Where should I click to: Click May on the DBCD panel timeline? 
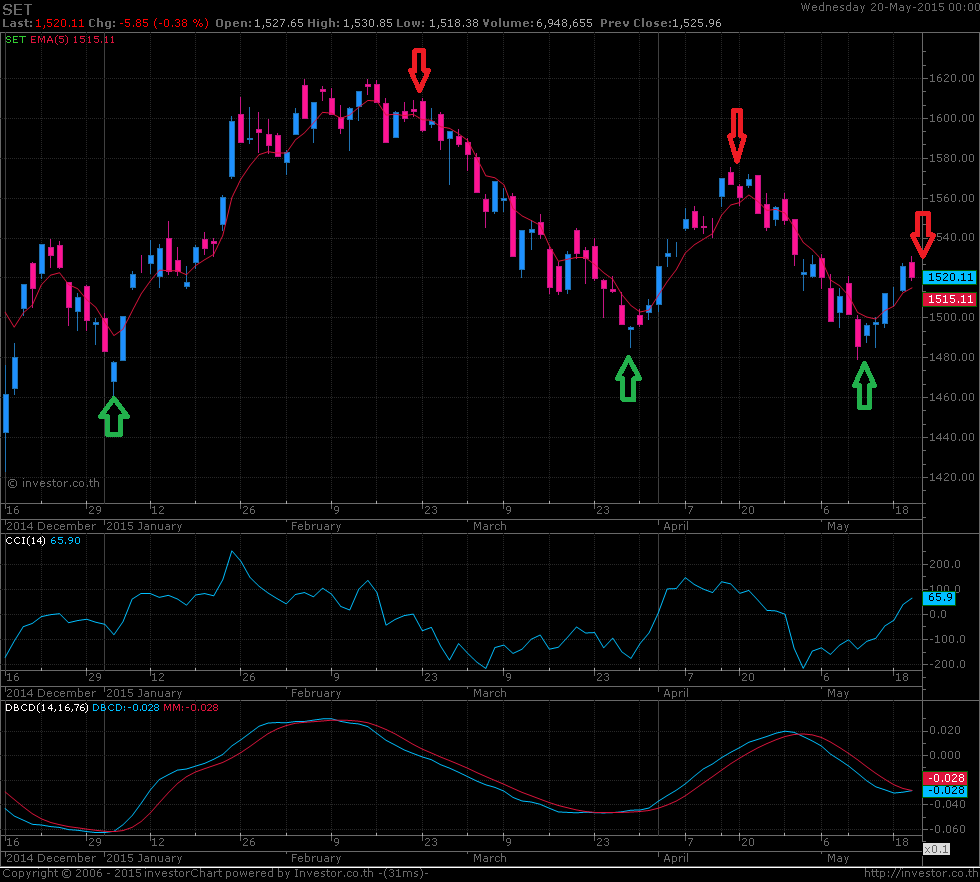pyautogui.click(x=838, y=858)
